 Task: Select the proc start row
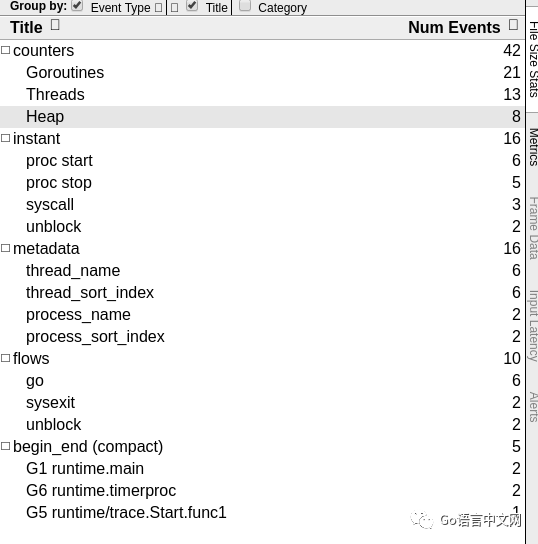tap(262, 160)
